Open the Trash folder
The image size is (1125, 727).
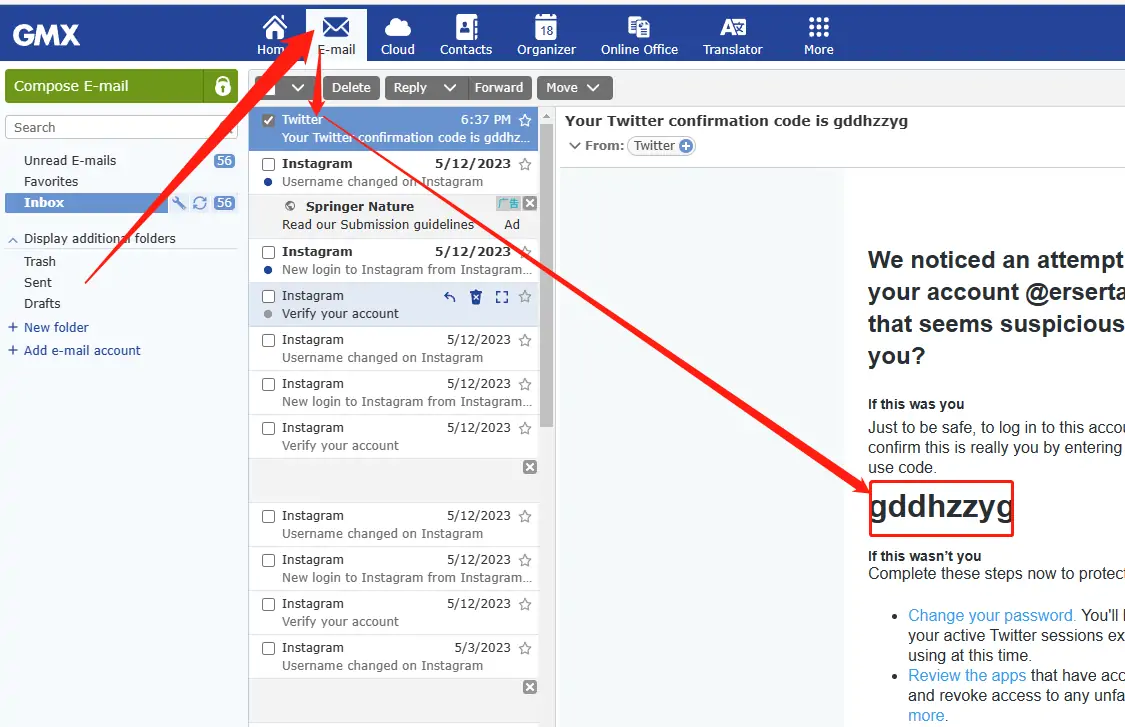(39, 261)
